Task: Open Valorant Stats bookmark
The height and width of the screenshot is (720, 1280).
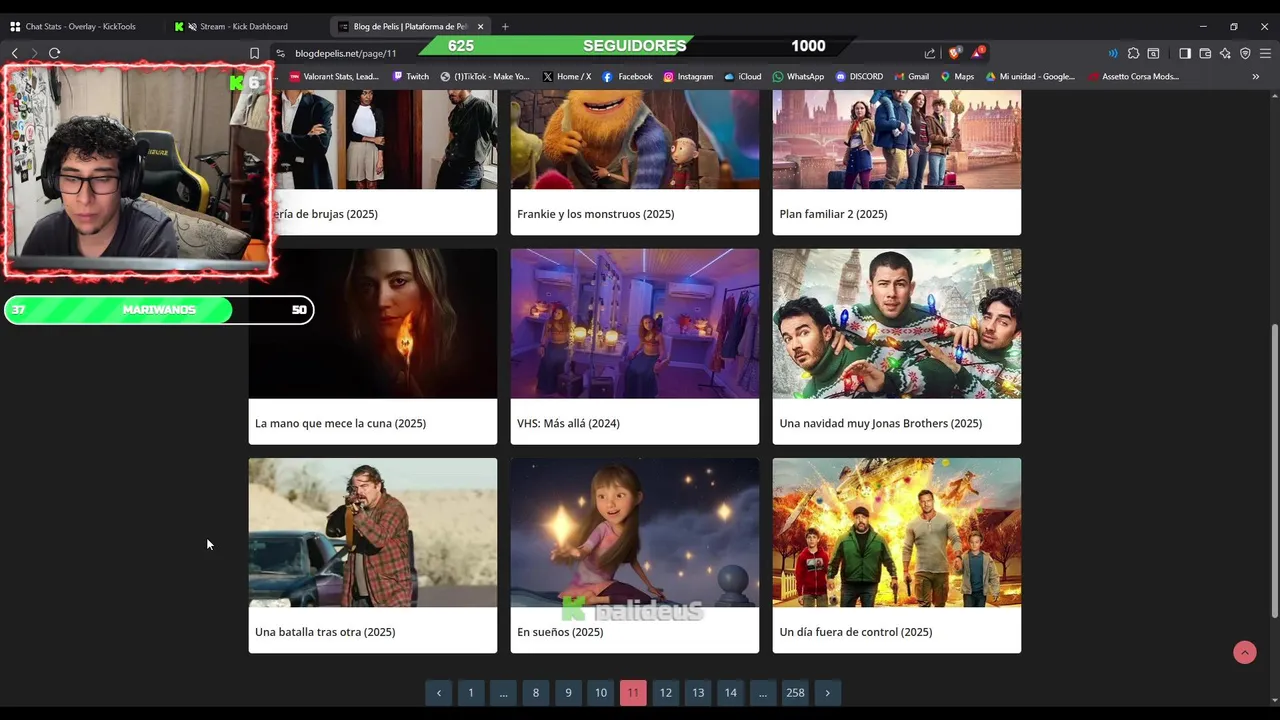Action: 334,76
